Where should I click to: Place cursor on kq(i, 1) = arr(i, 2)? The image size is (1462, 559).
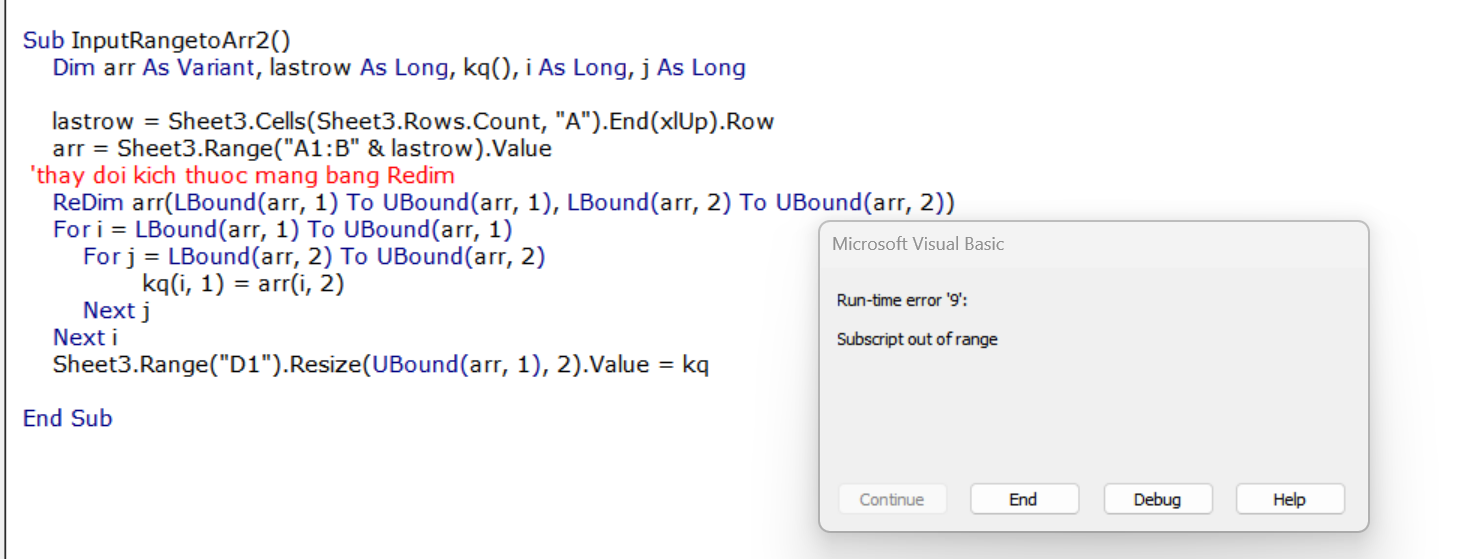tap(243, 284)
